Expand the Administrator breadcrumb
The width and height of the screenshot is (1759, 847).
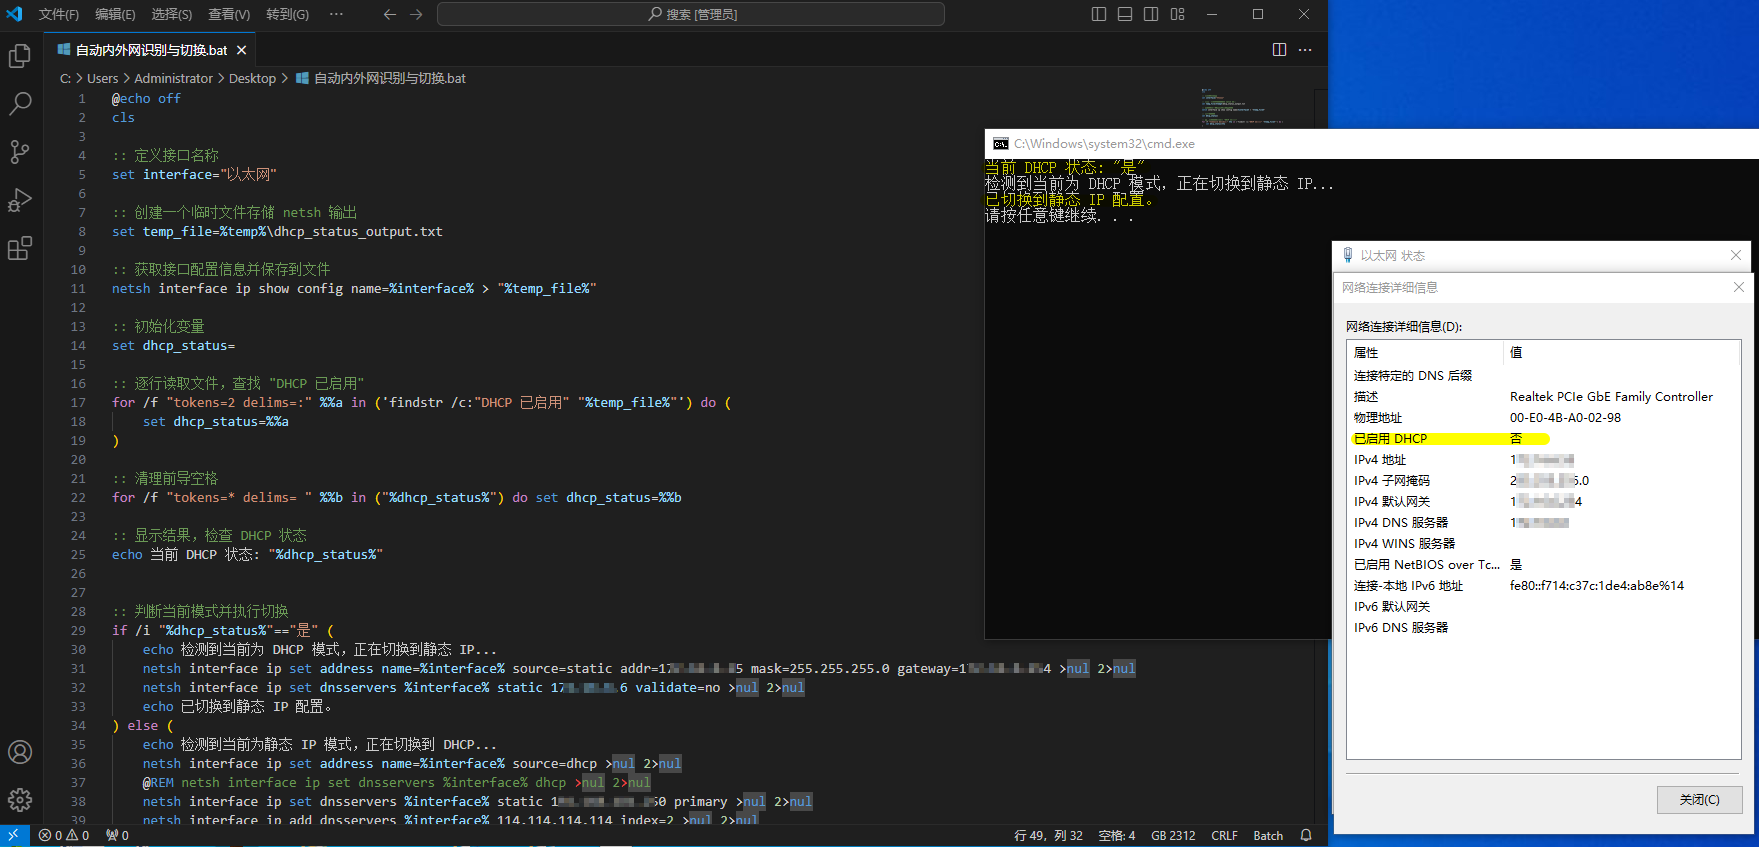pyautogui.click(x=174, y=78)
